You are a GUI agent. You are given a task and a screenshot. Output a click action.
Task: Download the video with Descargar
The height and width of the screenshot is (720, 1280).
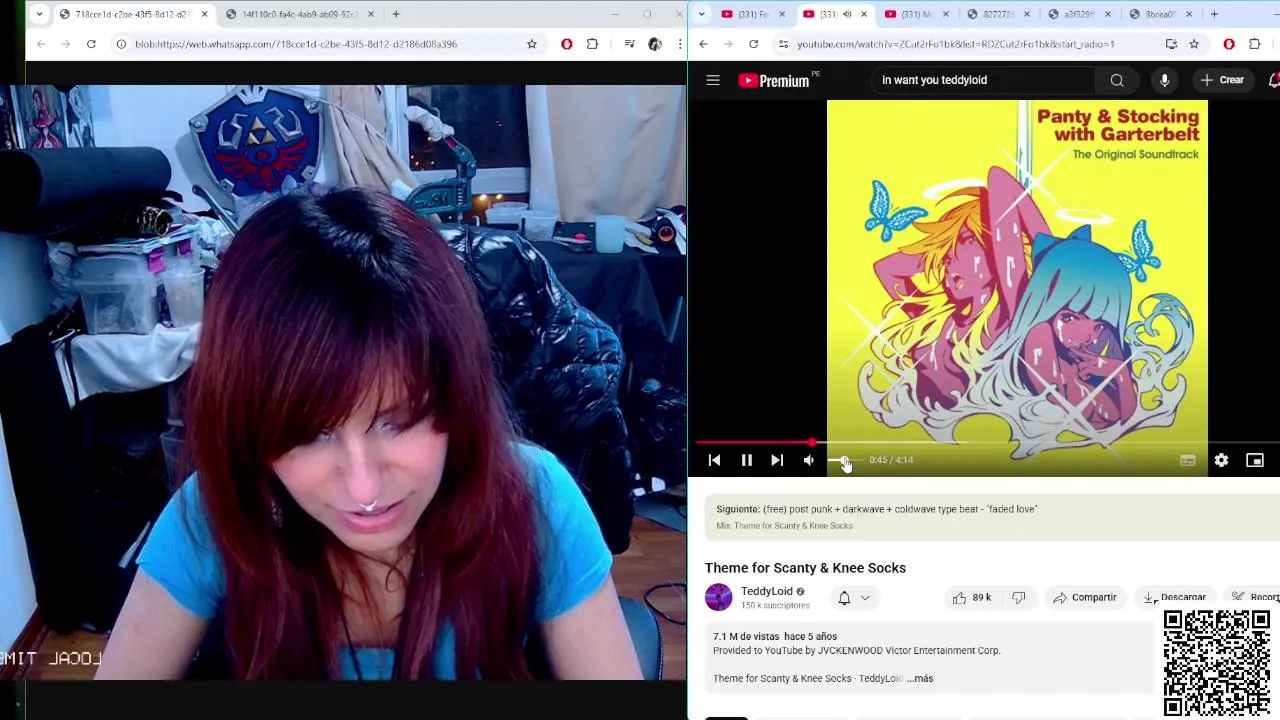click(x=1174, y=597)
